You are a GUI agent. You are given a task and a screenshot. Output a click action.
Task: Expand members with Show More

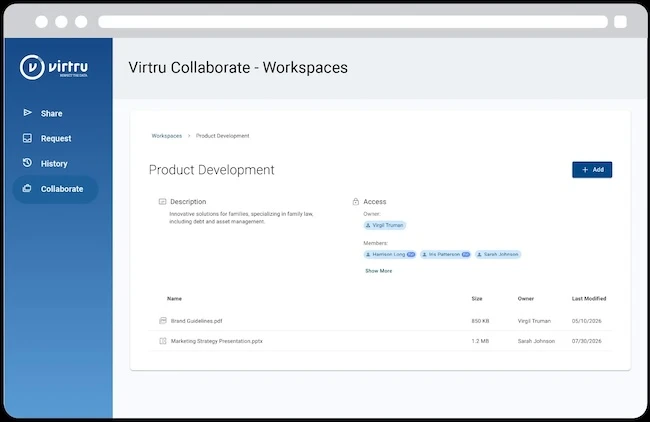point(378,271)
